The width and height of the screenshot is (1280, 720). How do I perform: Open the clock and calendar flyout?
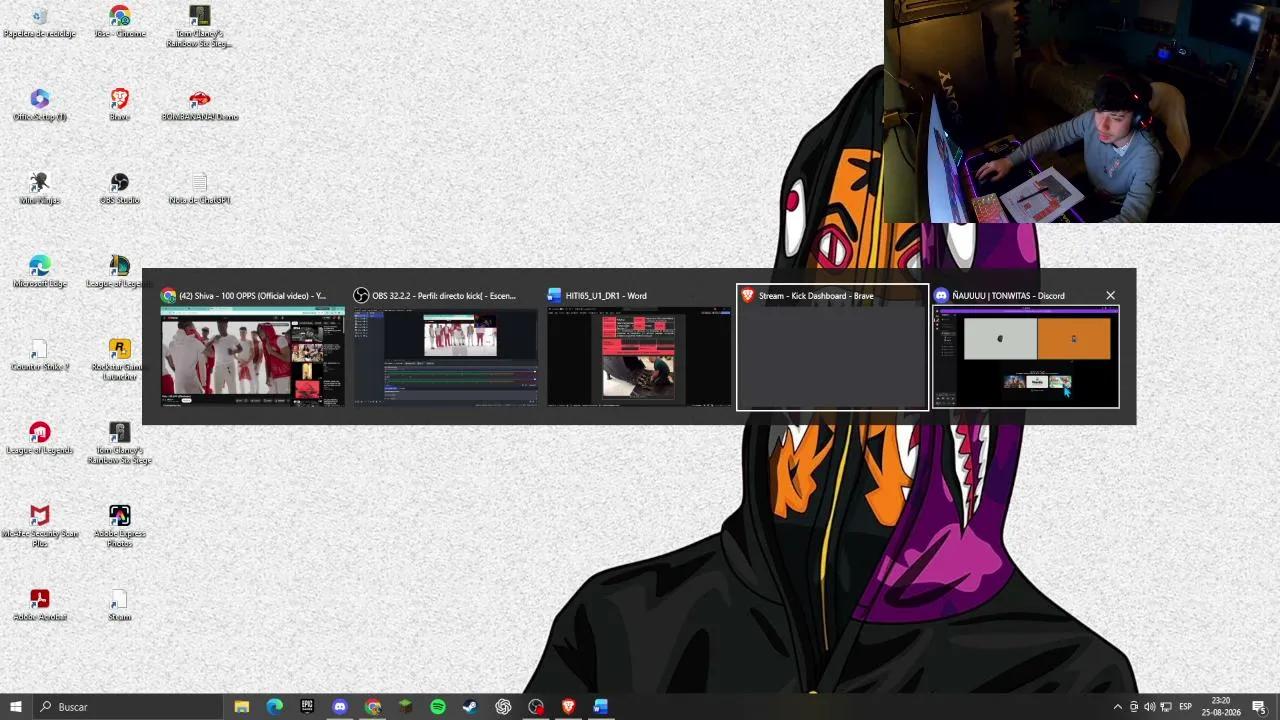click(x=1221, y=707)
